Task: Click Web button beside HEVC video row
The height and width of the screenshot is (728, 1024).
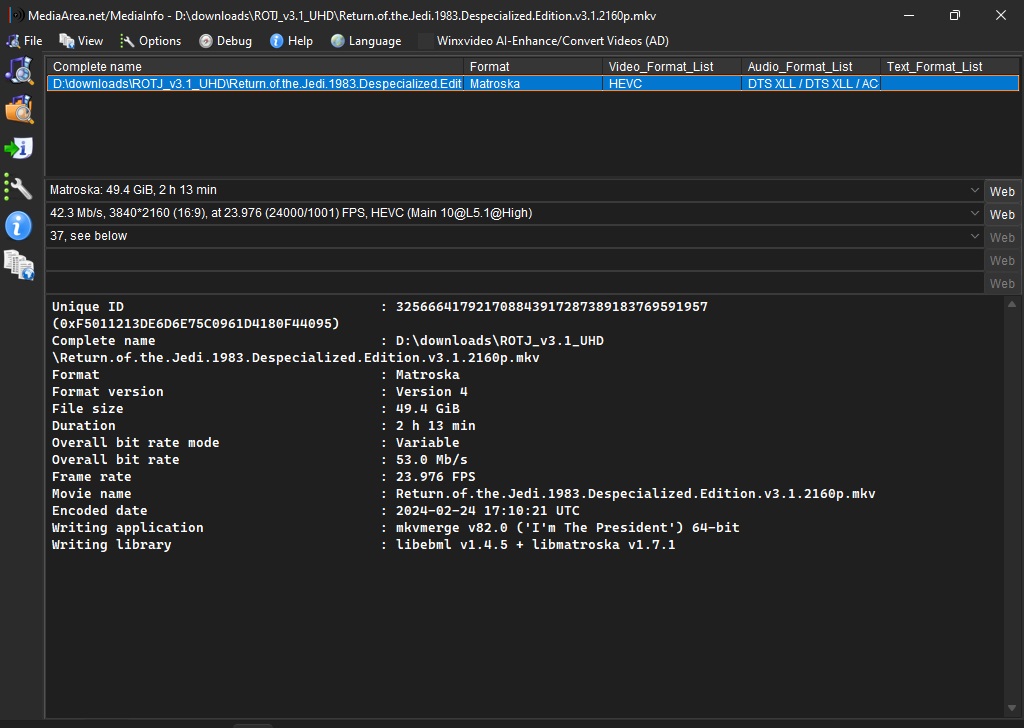Action: (x=1002, y=214)
